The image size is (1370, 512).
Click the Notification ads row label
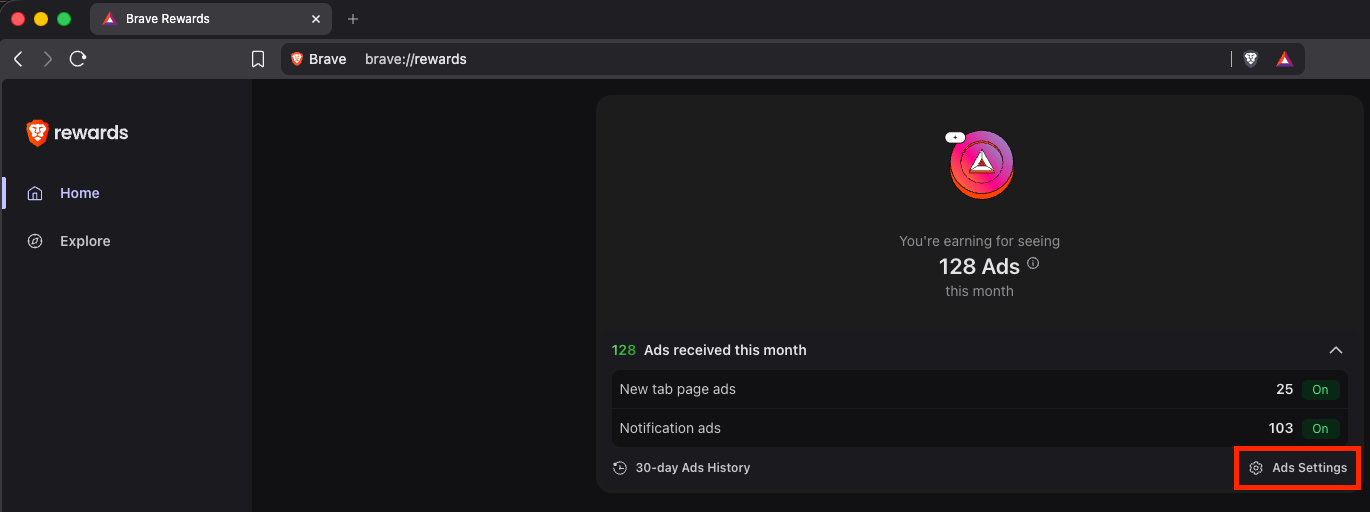pyautogui.click(x=670, y=428)
